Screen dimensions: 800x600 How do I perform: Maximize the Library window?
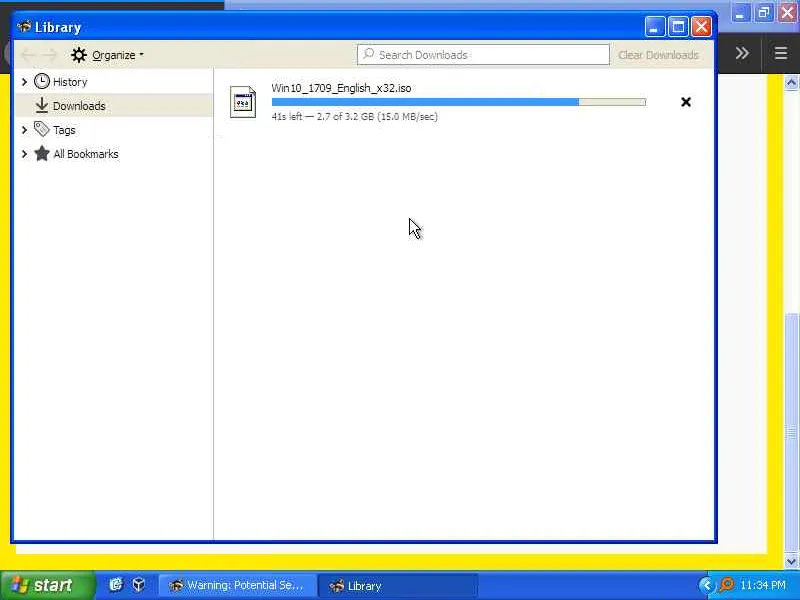click(x=678, y=27)
